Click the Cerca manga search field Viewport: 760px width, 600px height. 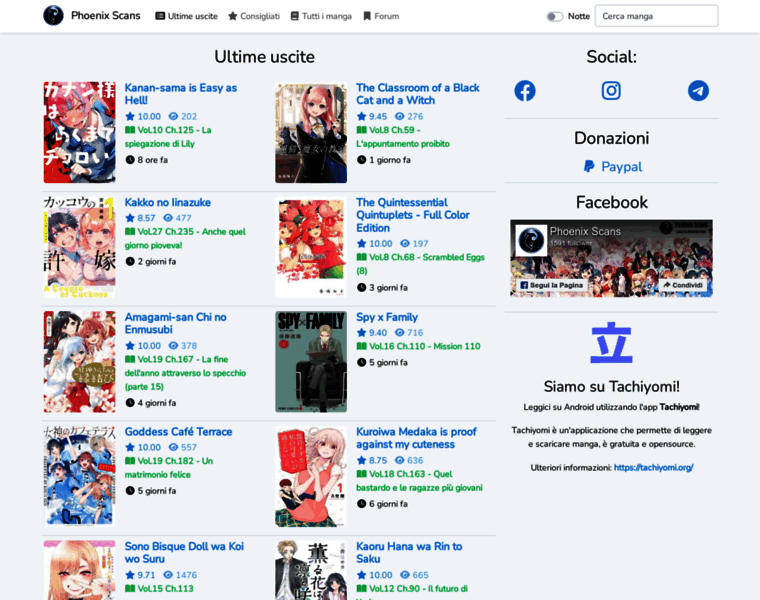656,16
